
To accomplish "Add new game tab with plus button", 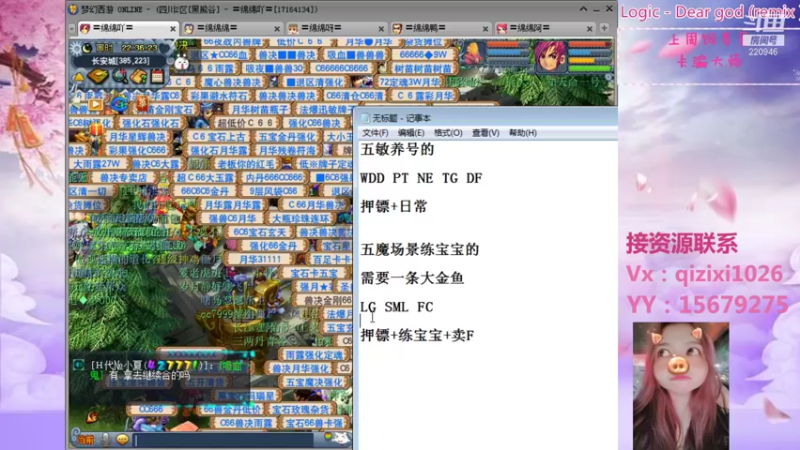I will click(604, 28).
